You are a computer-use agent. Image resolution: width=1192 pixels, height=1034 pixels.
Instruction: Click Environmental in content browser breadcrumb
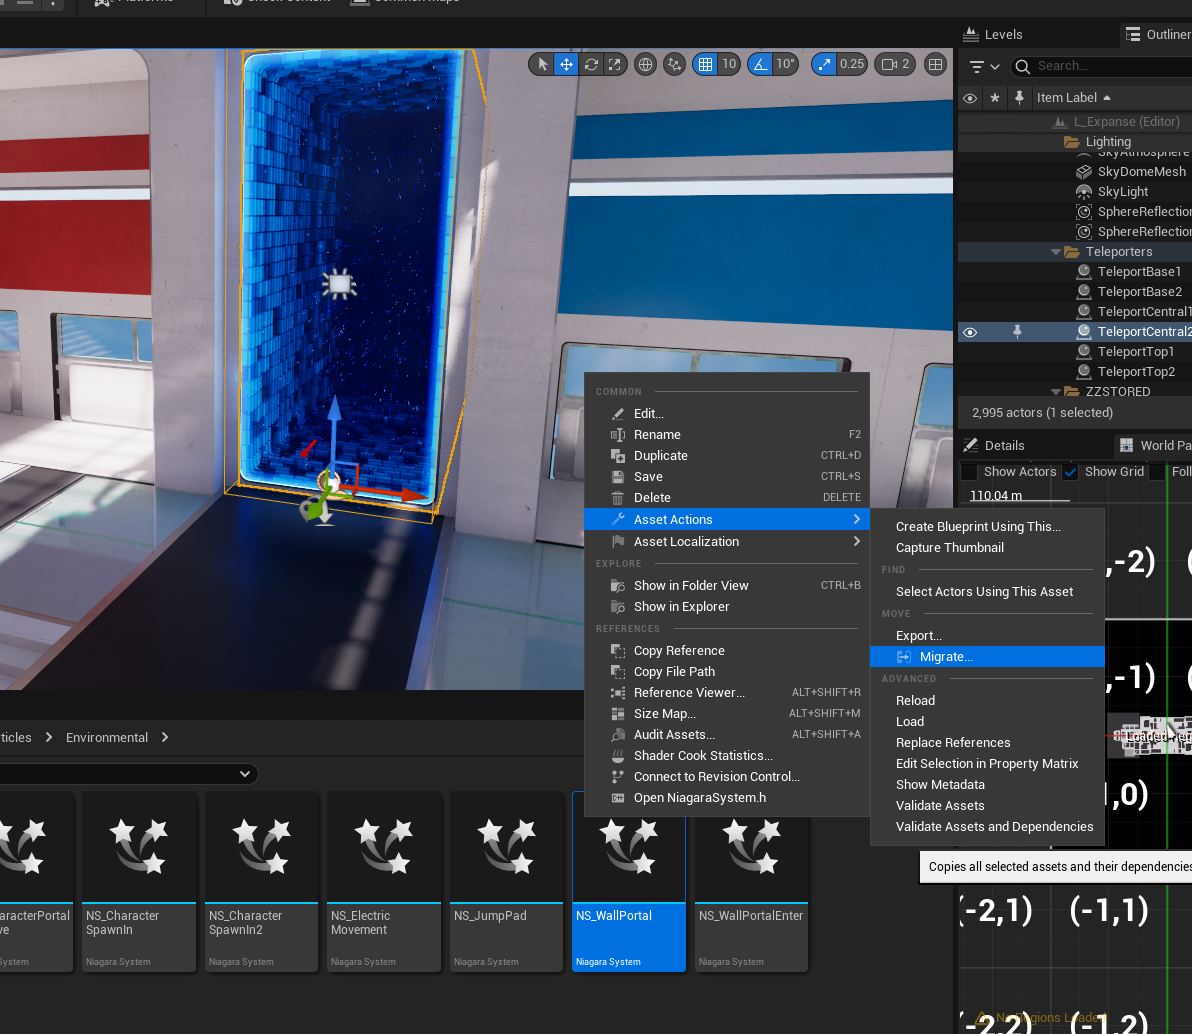pos(107,737)
